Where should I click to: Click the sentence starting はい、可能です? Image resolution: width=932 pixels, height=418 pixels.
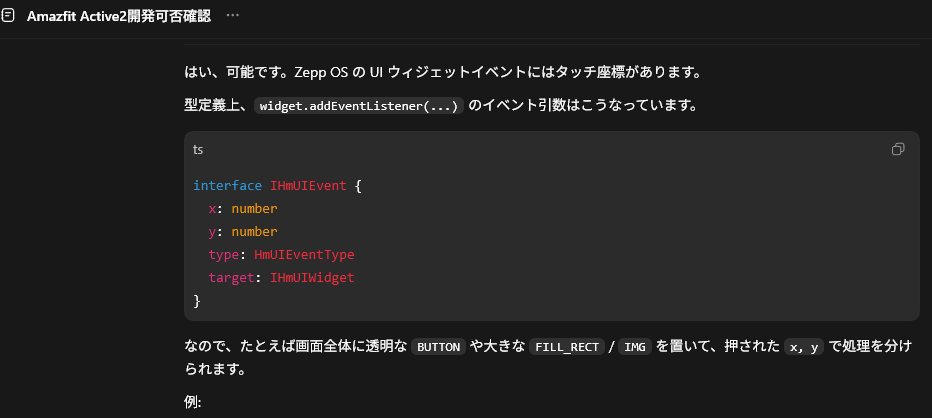(x=443, y=73)
